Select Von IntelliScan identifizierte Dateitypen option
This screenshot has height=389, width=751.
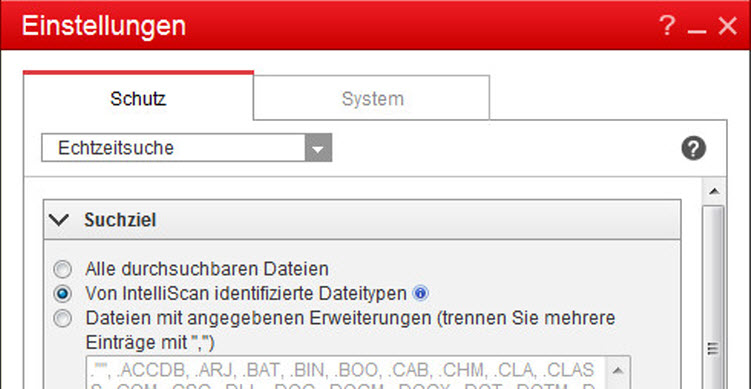coord(62,294)
